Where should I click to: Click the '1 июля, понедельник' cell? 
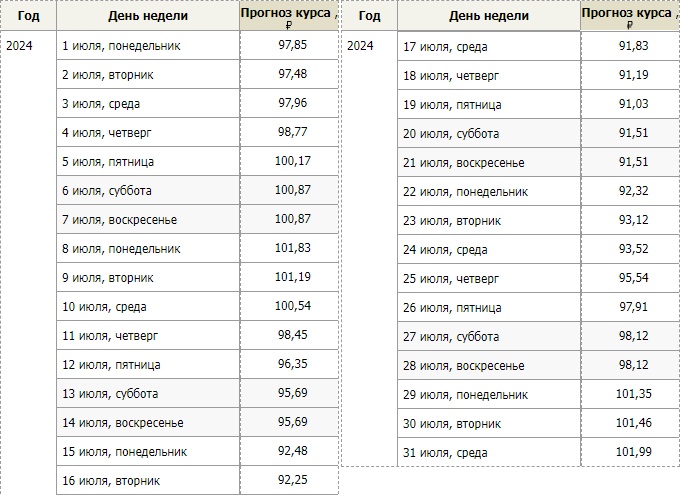click(x=121, y=46)
